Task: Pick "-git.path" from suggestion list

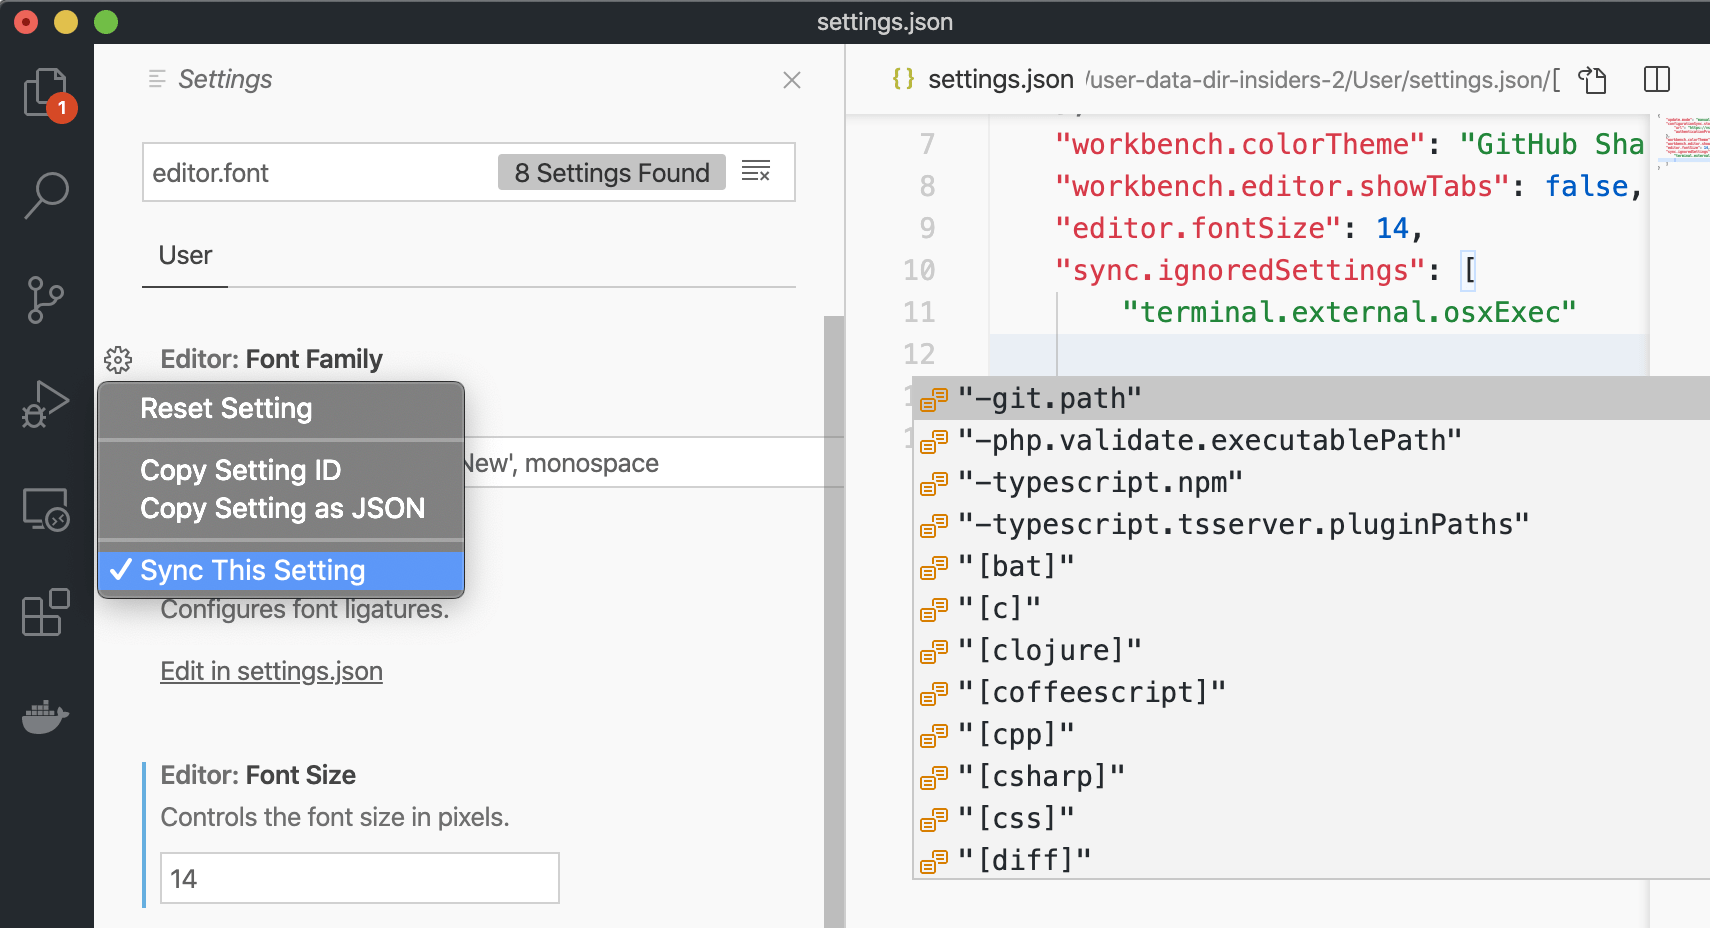Action: [1050, 398]
